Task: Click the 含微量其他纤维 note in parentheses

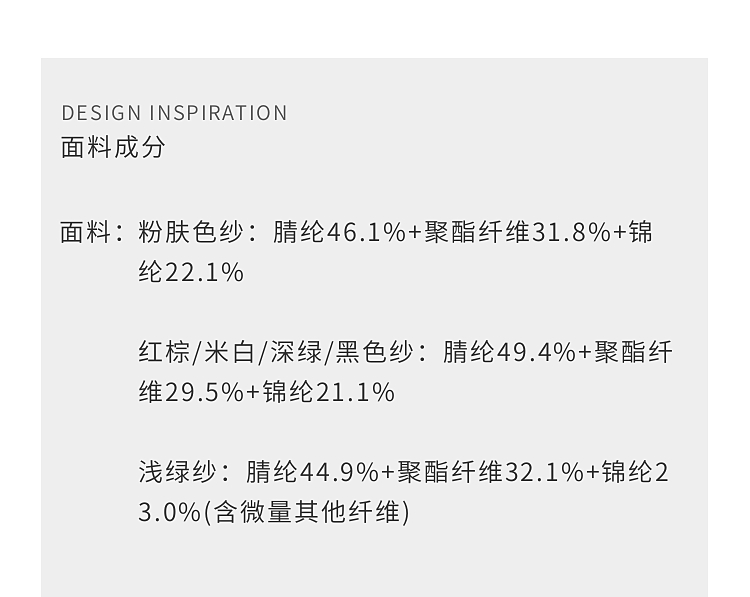Action: [306, 512]
